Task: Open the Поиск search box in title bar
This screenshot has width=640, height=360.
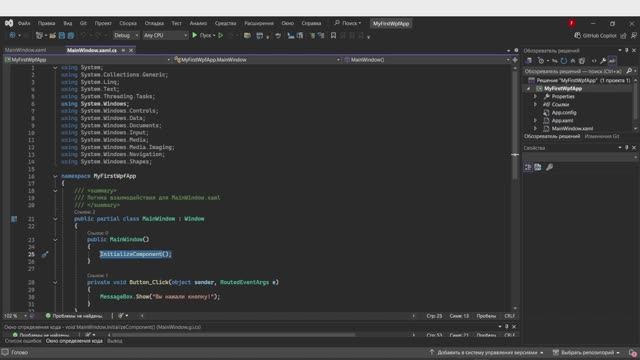Action: tap(348, 23)
